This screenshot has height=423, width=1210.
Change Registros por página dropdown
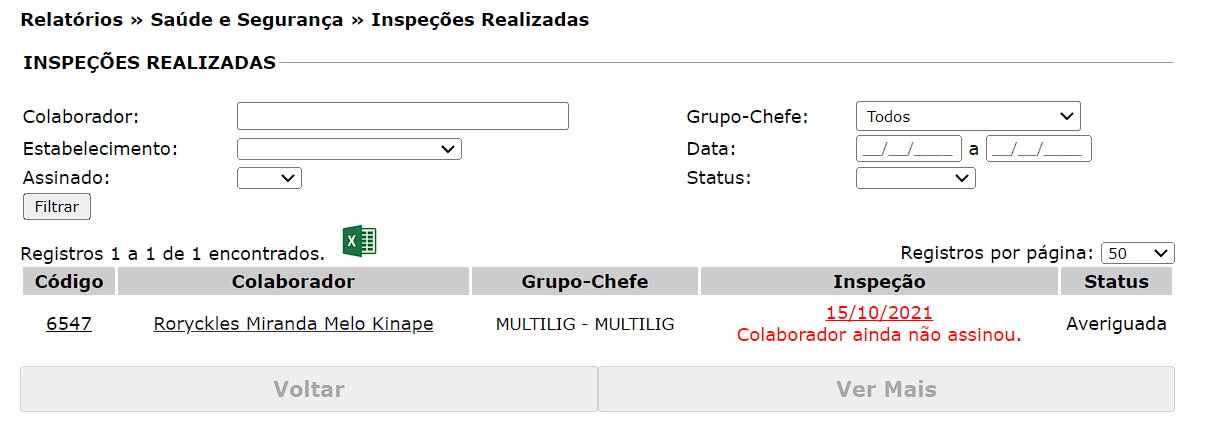pos(1137,254)
